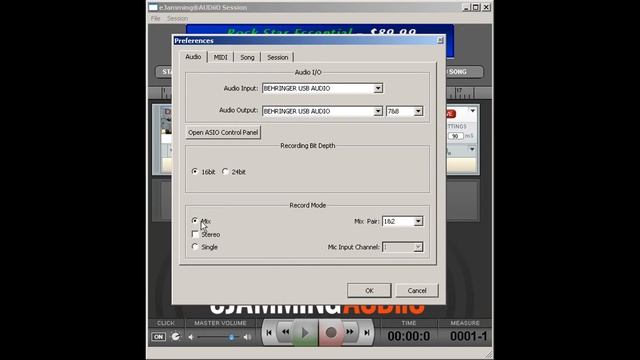Click the rewind button
The width and height of the screenshot is (640, 360).
click(x=285, y=332)
